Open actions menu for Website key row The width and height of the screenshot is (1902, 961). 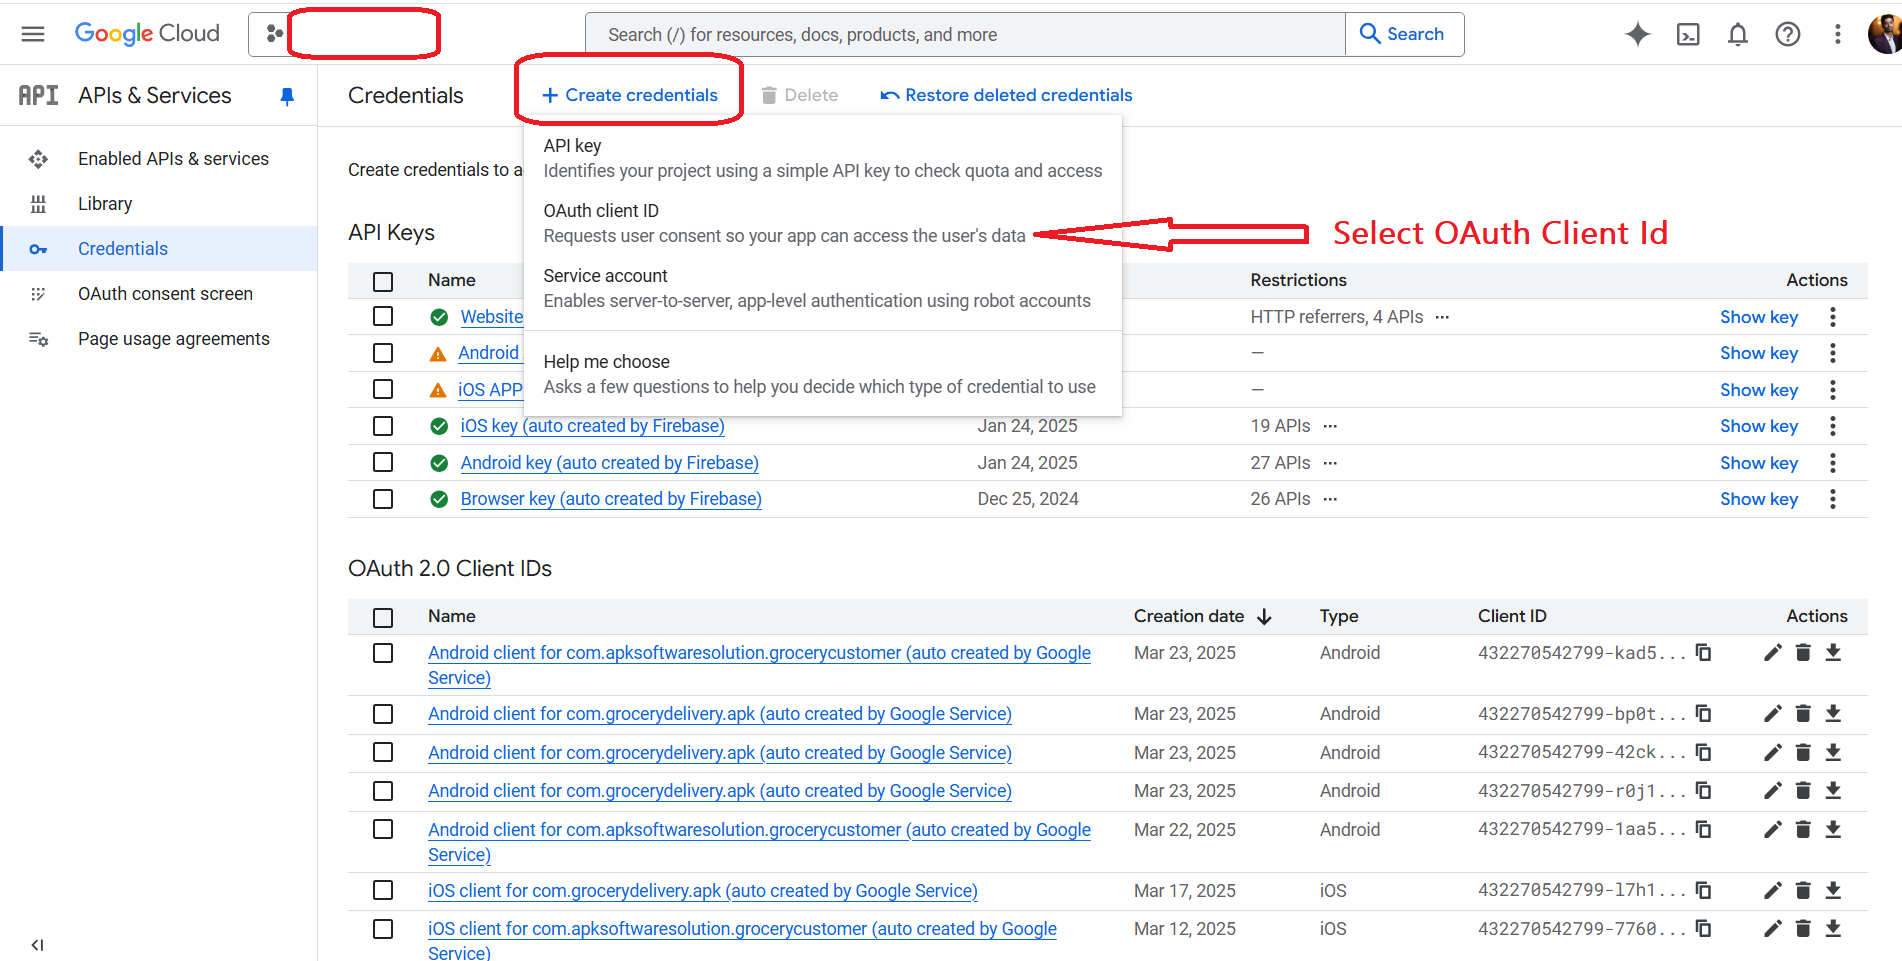click(x=1832, y=317)
